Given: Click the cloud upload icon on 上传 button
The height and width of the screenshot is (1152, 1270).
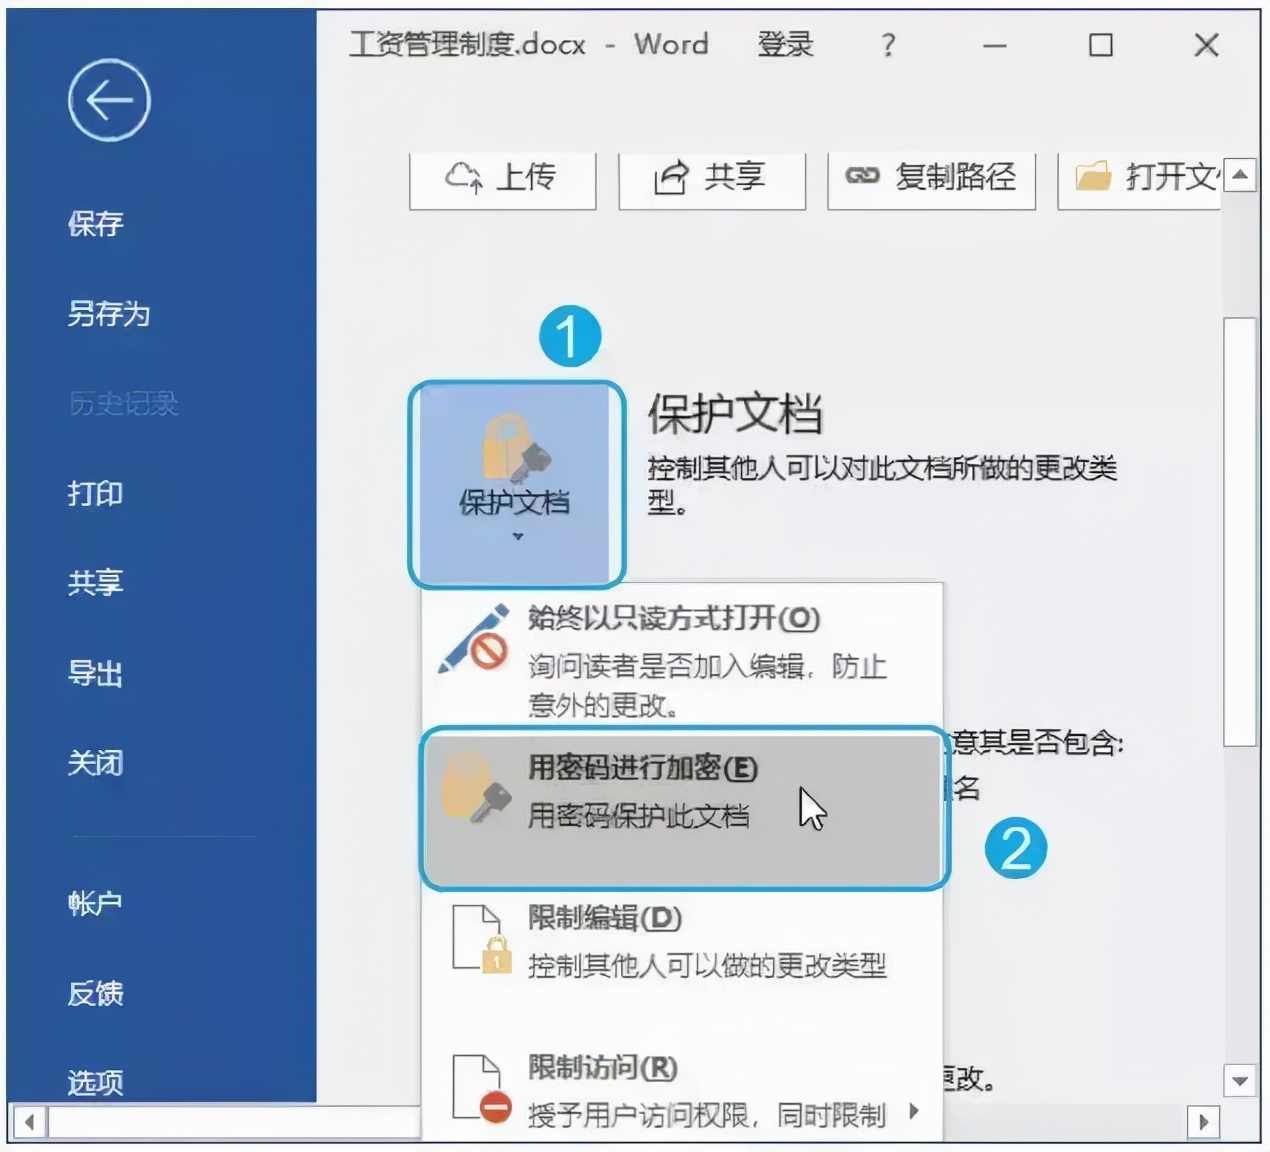Looking at the screenshot, I should pos(464,177).
